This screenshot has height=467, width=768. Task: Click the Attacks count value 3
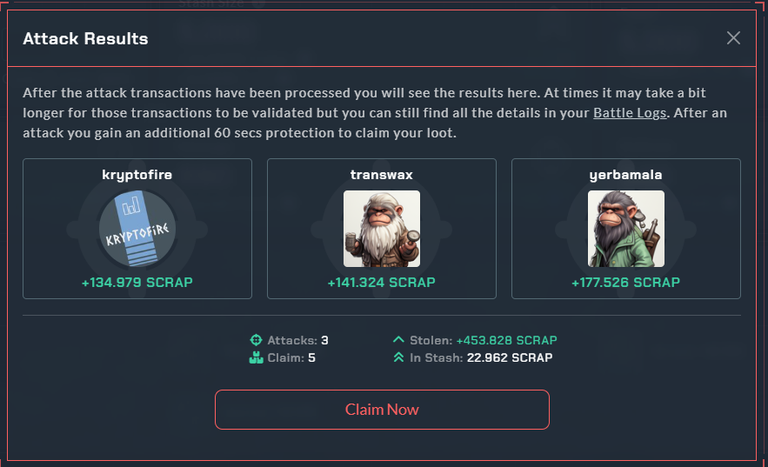tap(325, 340)
